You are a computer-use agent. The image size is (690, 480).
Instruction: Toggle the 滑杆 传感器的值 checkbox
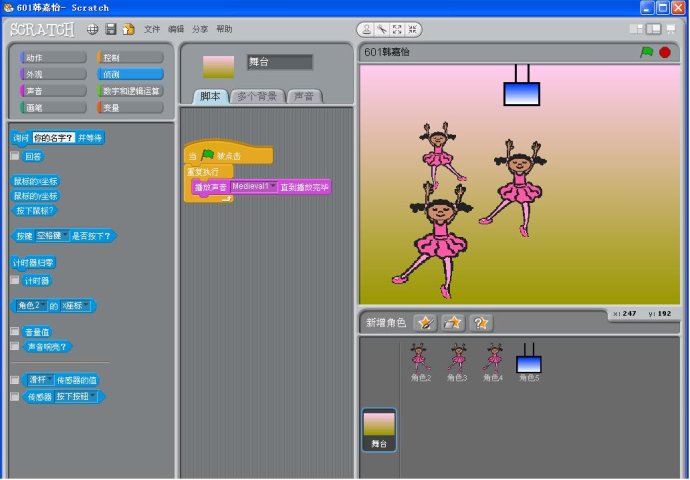coord(15,380)
